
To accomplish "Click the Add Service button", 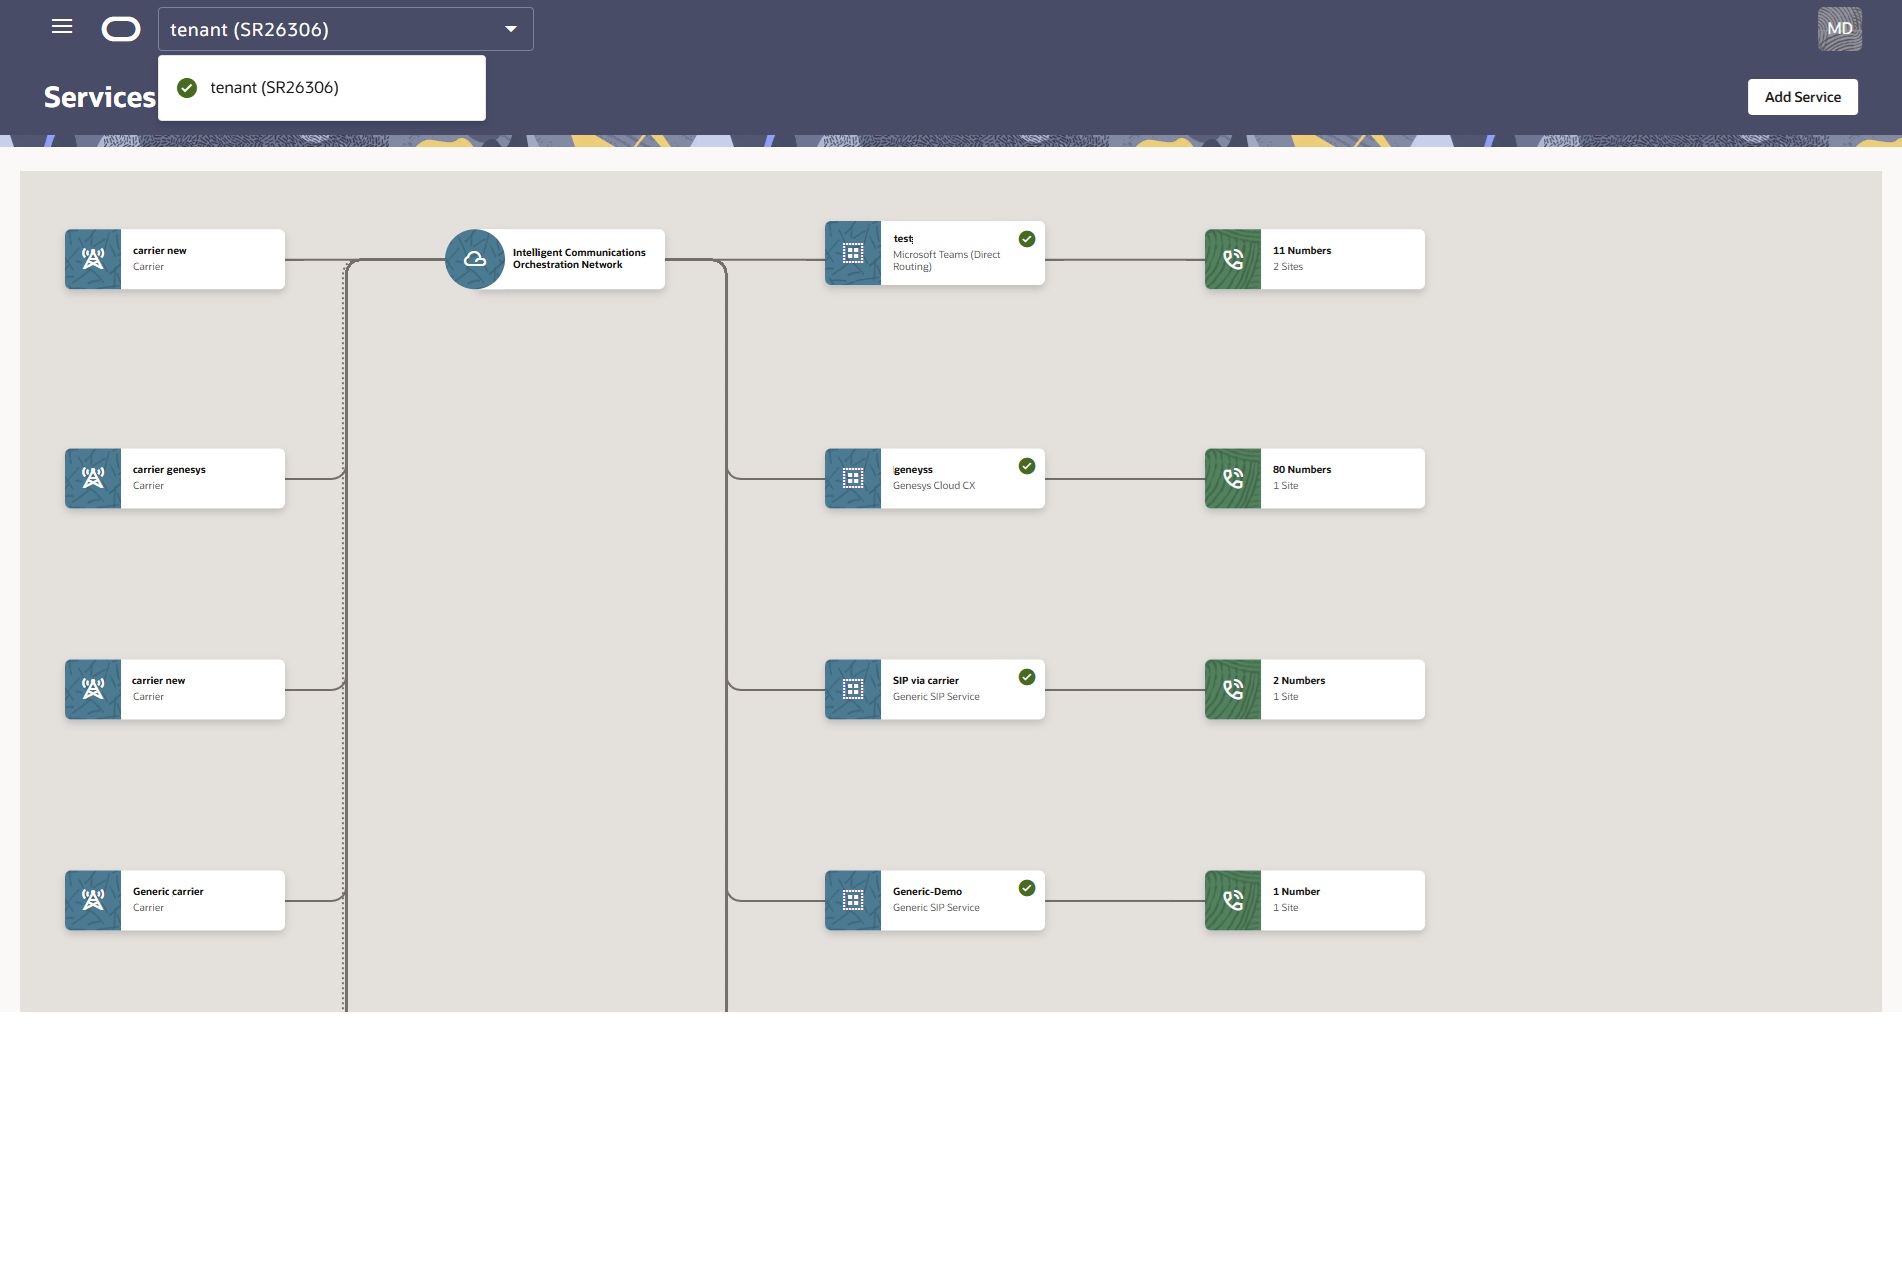I will coord(1802,96).
